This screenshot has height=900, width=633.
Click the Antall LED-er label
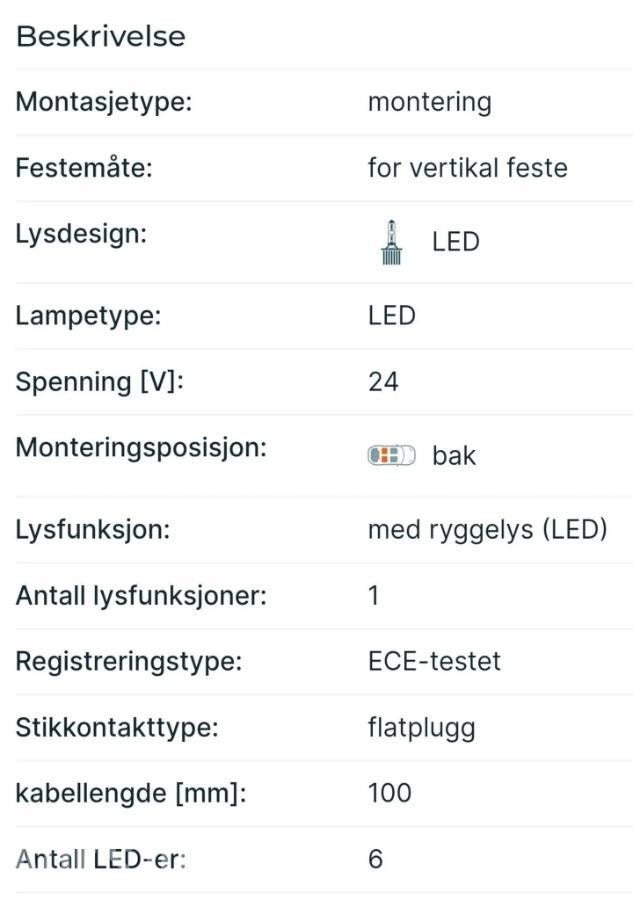(x=100, y=859)
